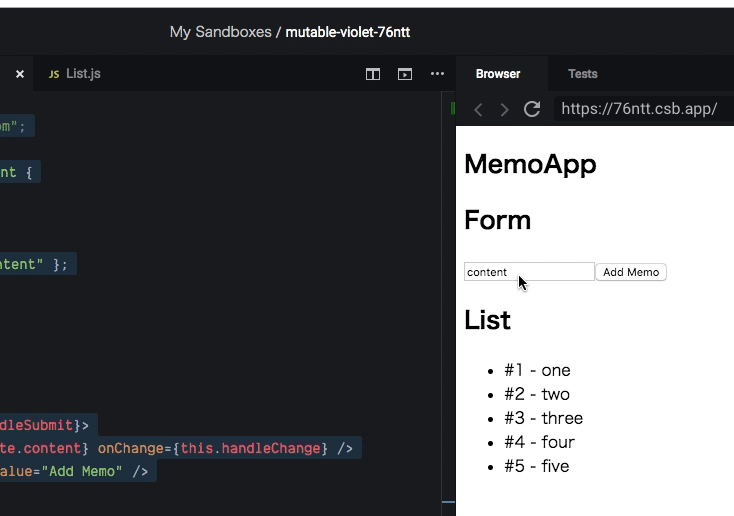Go back in the preview browser
The width and height of the screenshot is (734, 516).
point(478,109)
